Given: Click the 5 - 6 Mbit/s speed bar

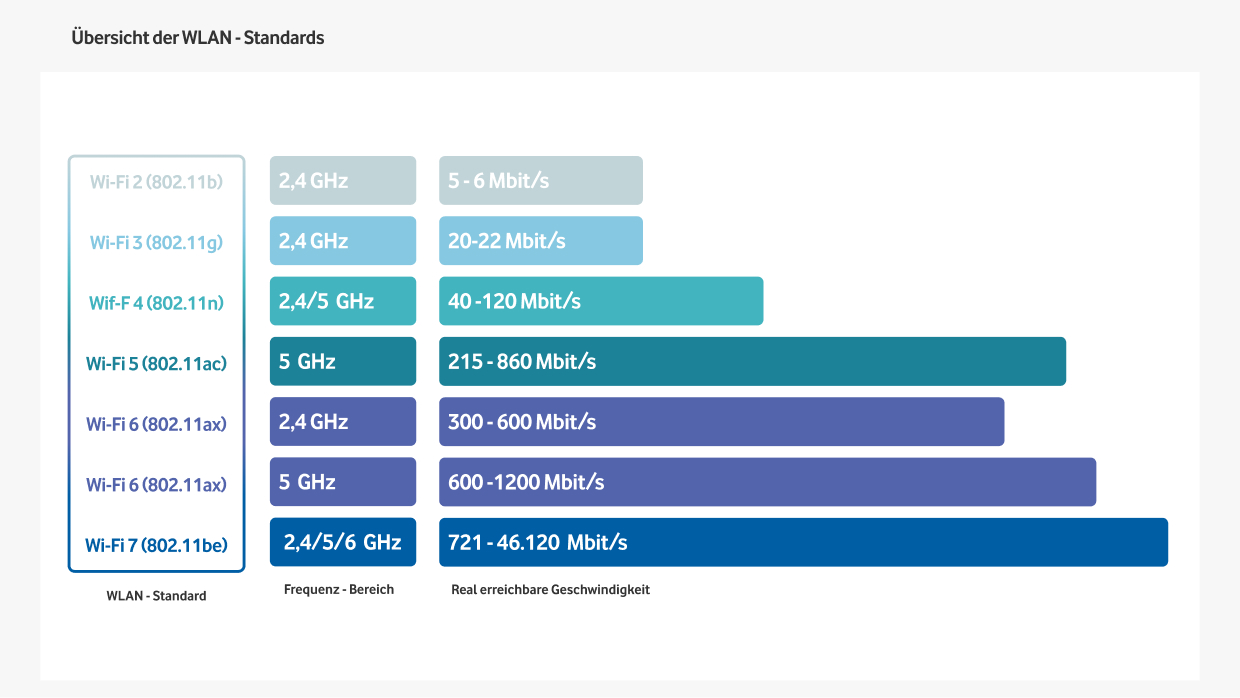Looking at the screenshot, I should point(540,181).
